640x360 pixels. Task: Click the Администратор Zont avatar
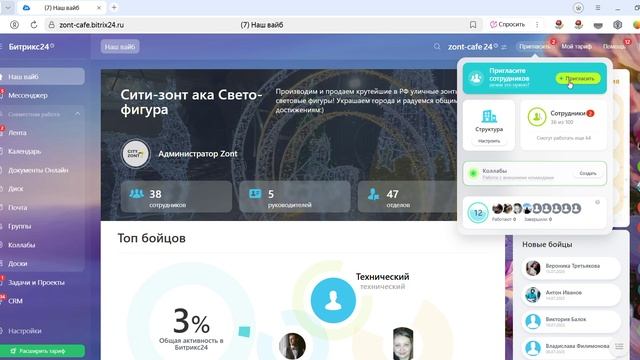point(136,154)
